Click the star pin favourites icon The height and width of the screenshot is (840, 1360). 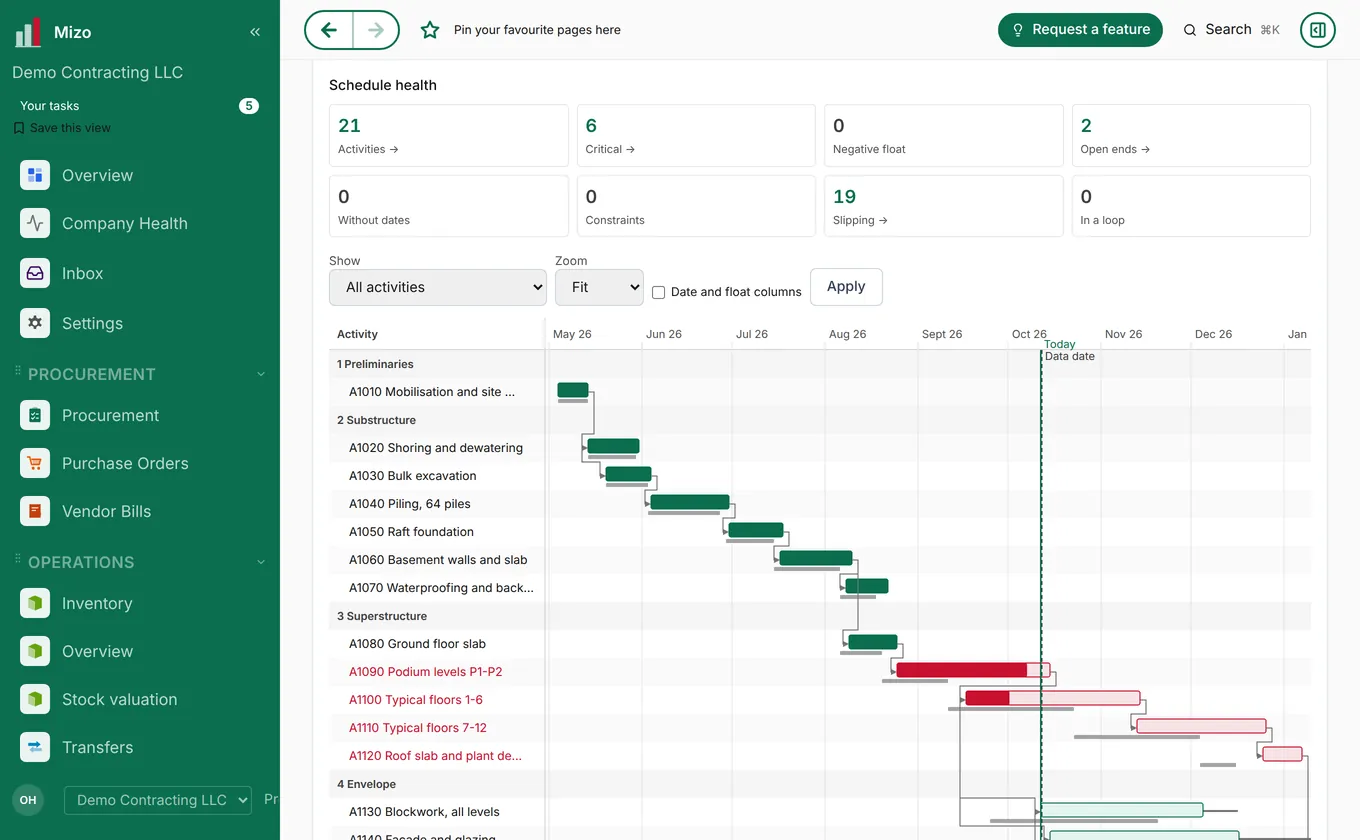(430, 30)
